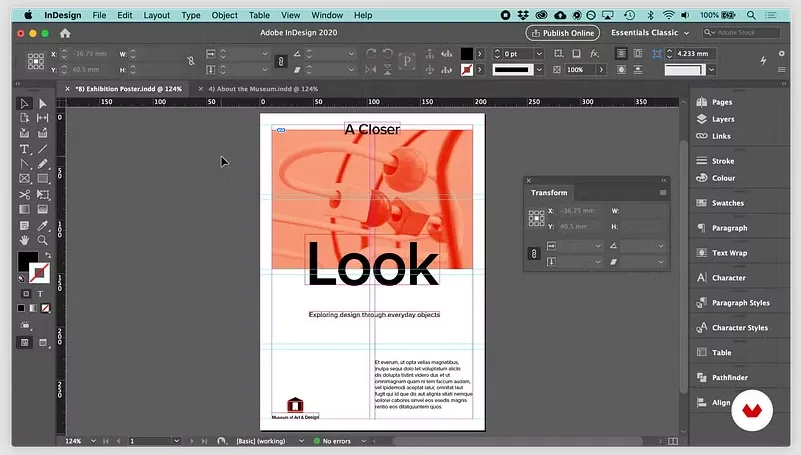Click the Adobe Stock search field
This screenshot has width=801, height=455.
point(741,33)
